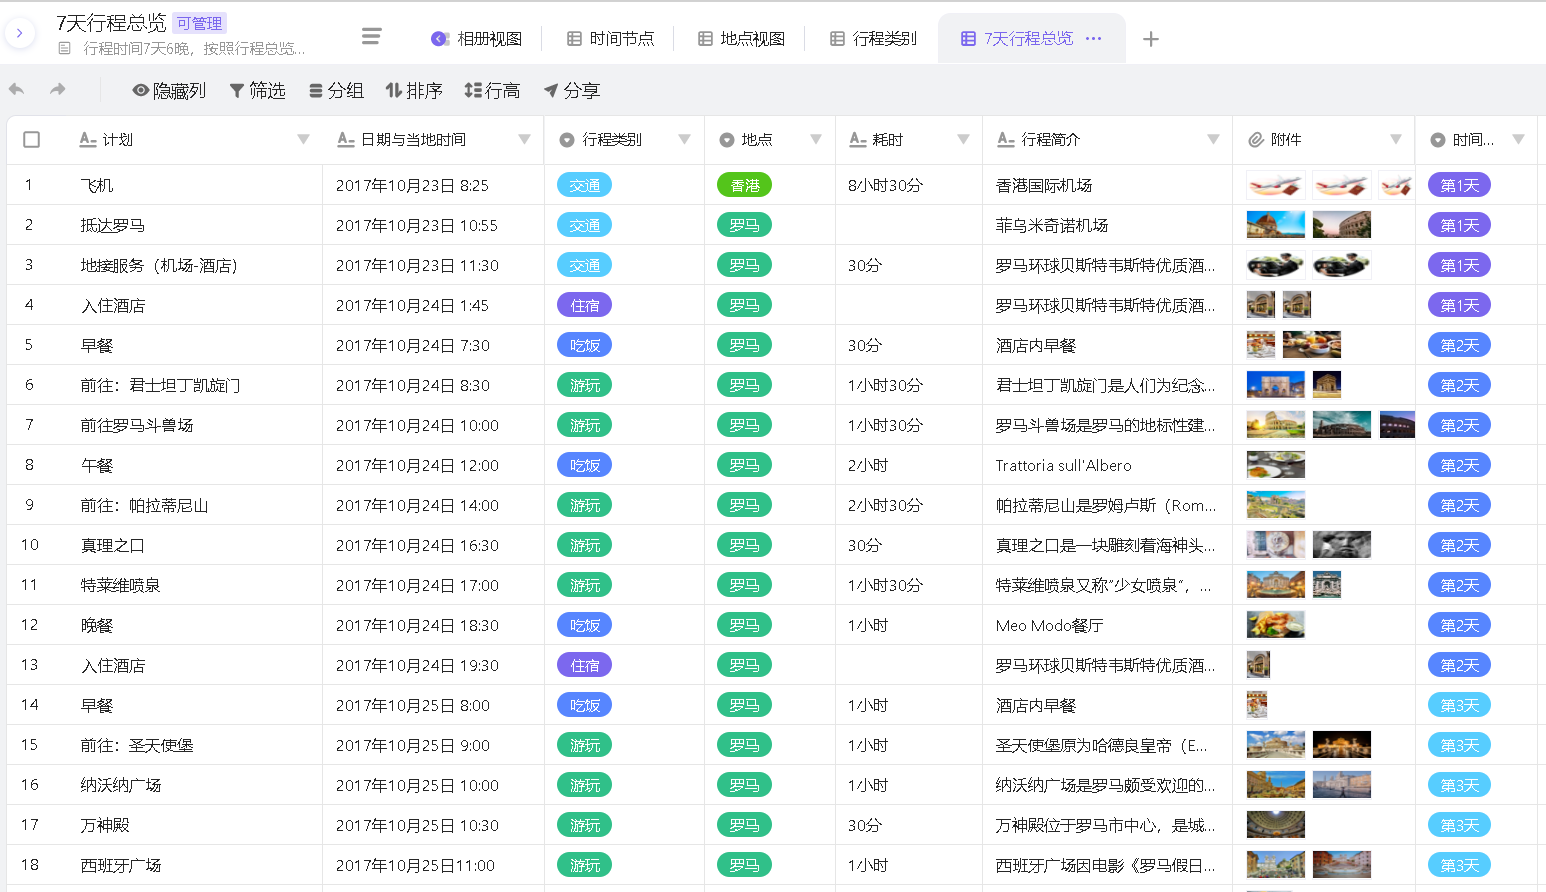Click the description icon beside 行程时间7天6晚
This screenshot has height=892, width=1546.
click(64, 48)
